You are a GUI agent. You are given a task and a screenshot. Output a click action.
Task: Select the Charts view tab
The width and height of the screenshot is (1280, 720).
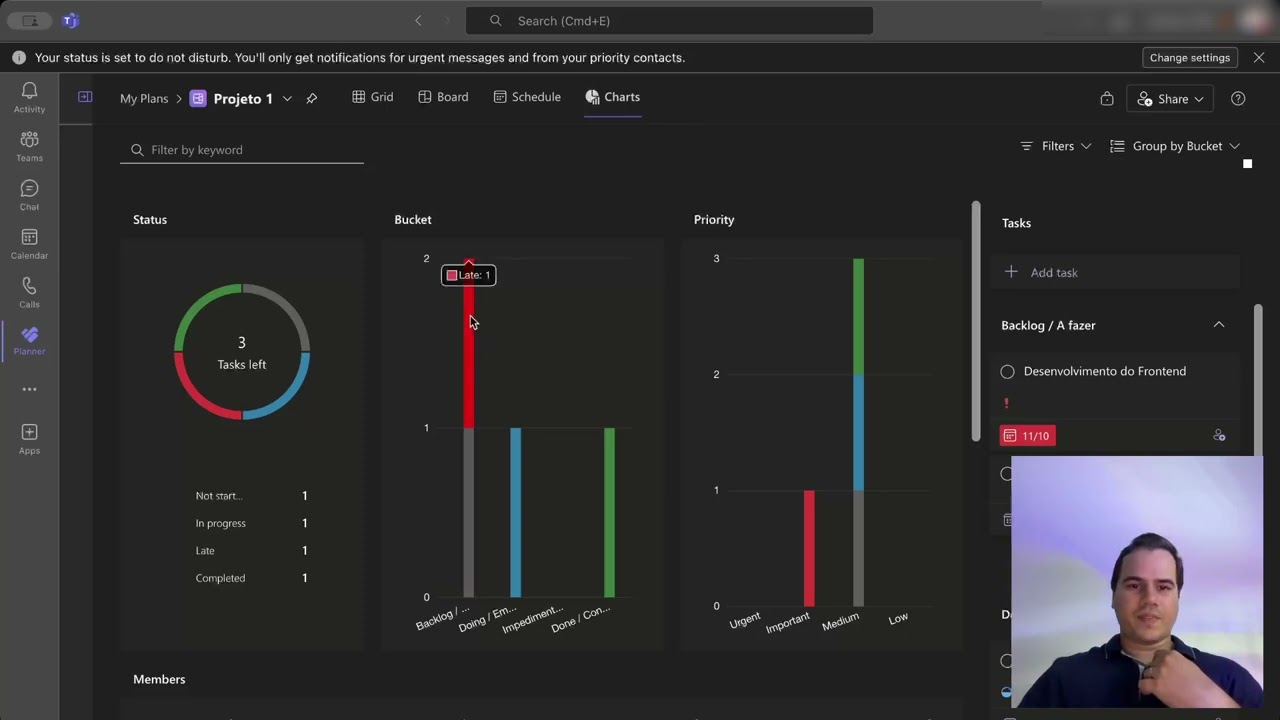pyautogui.click(x=612, y=97)
